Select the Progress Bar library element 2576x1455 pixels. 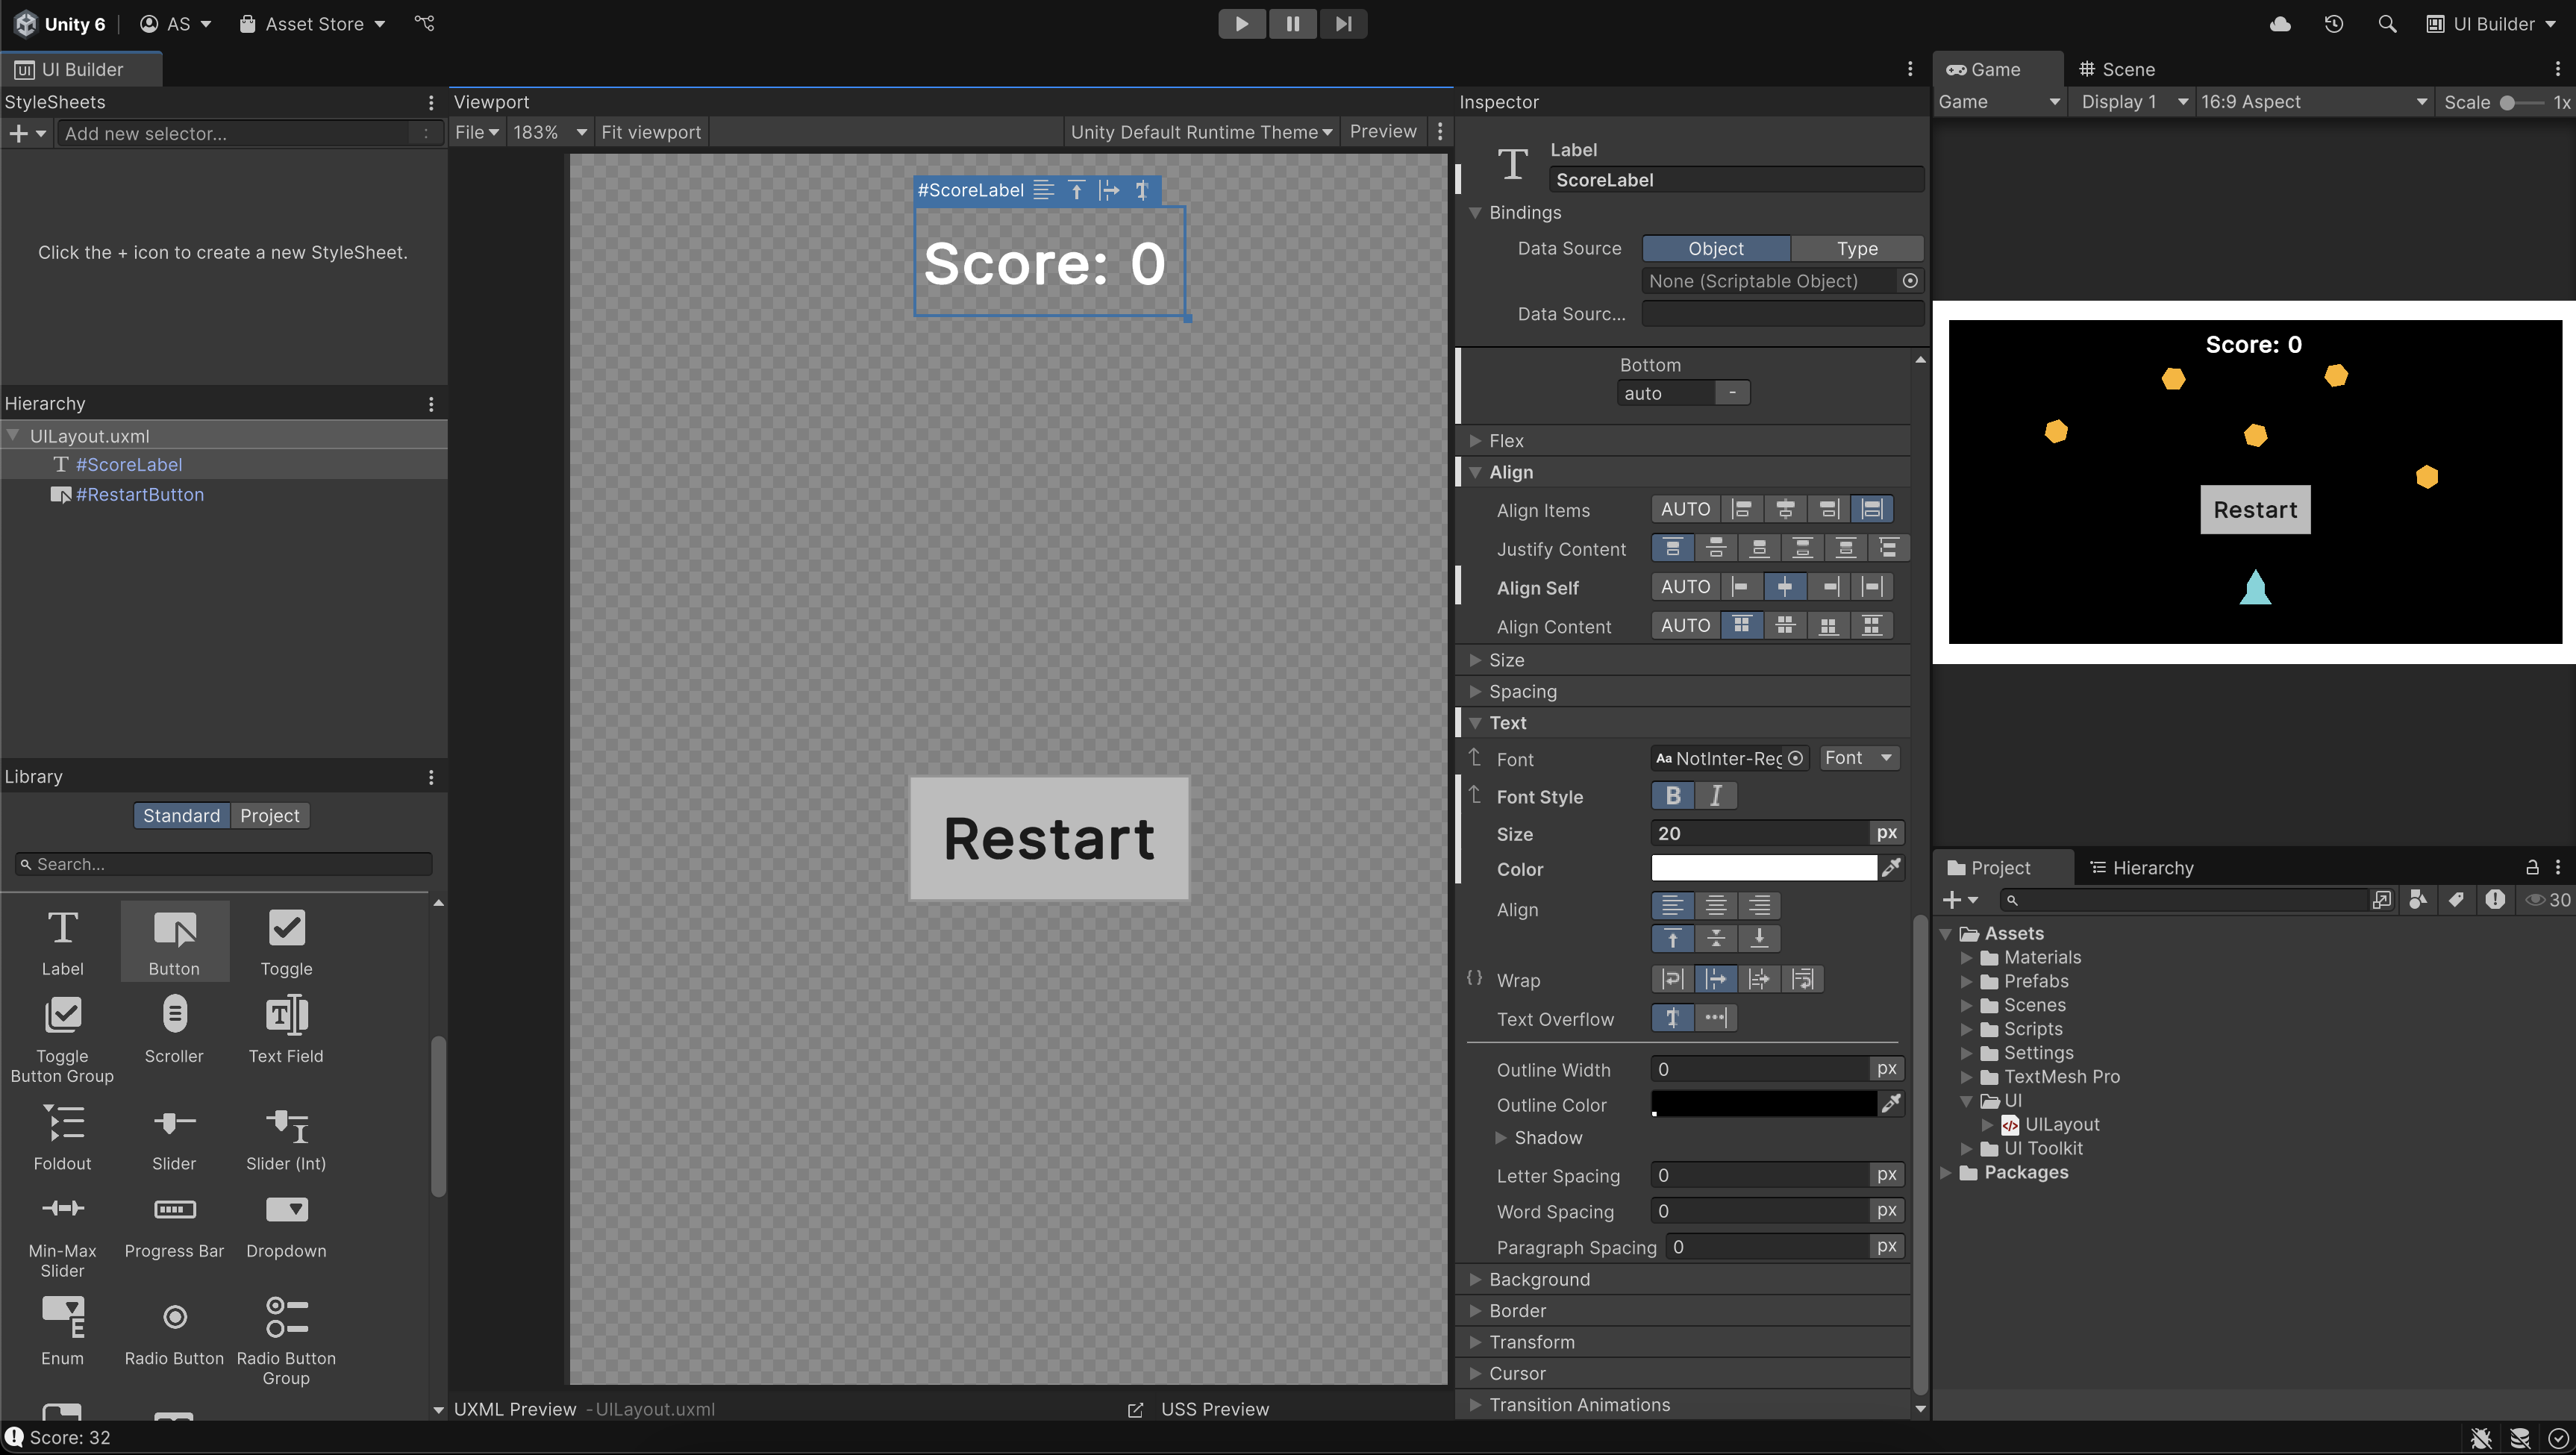(174, 1225)
